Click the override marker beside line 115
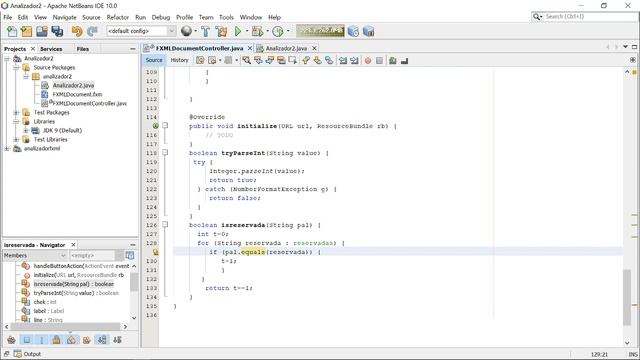 [156, 126]
